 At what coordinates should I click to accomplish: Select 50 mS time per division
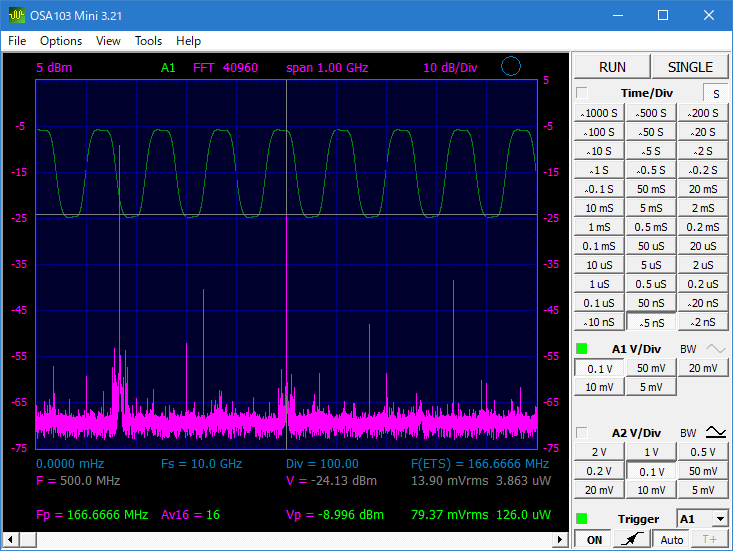coord(651,189)
